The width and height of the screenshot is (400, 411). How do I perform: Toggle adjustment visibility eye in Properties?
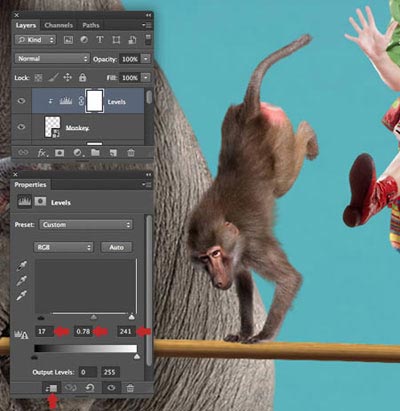tap(111, 388)
